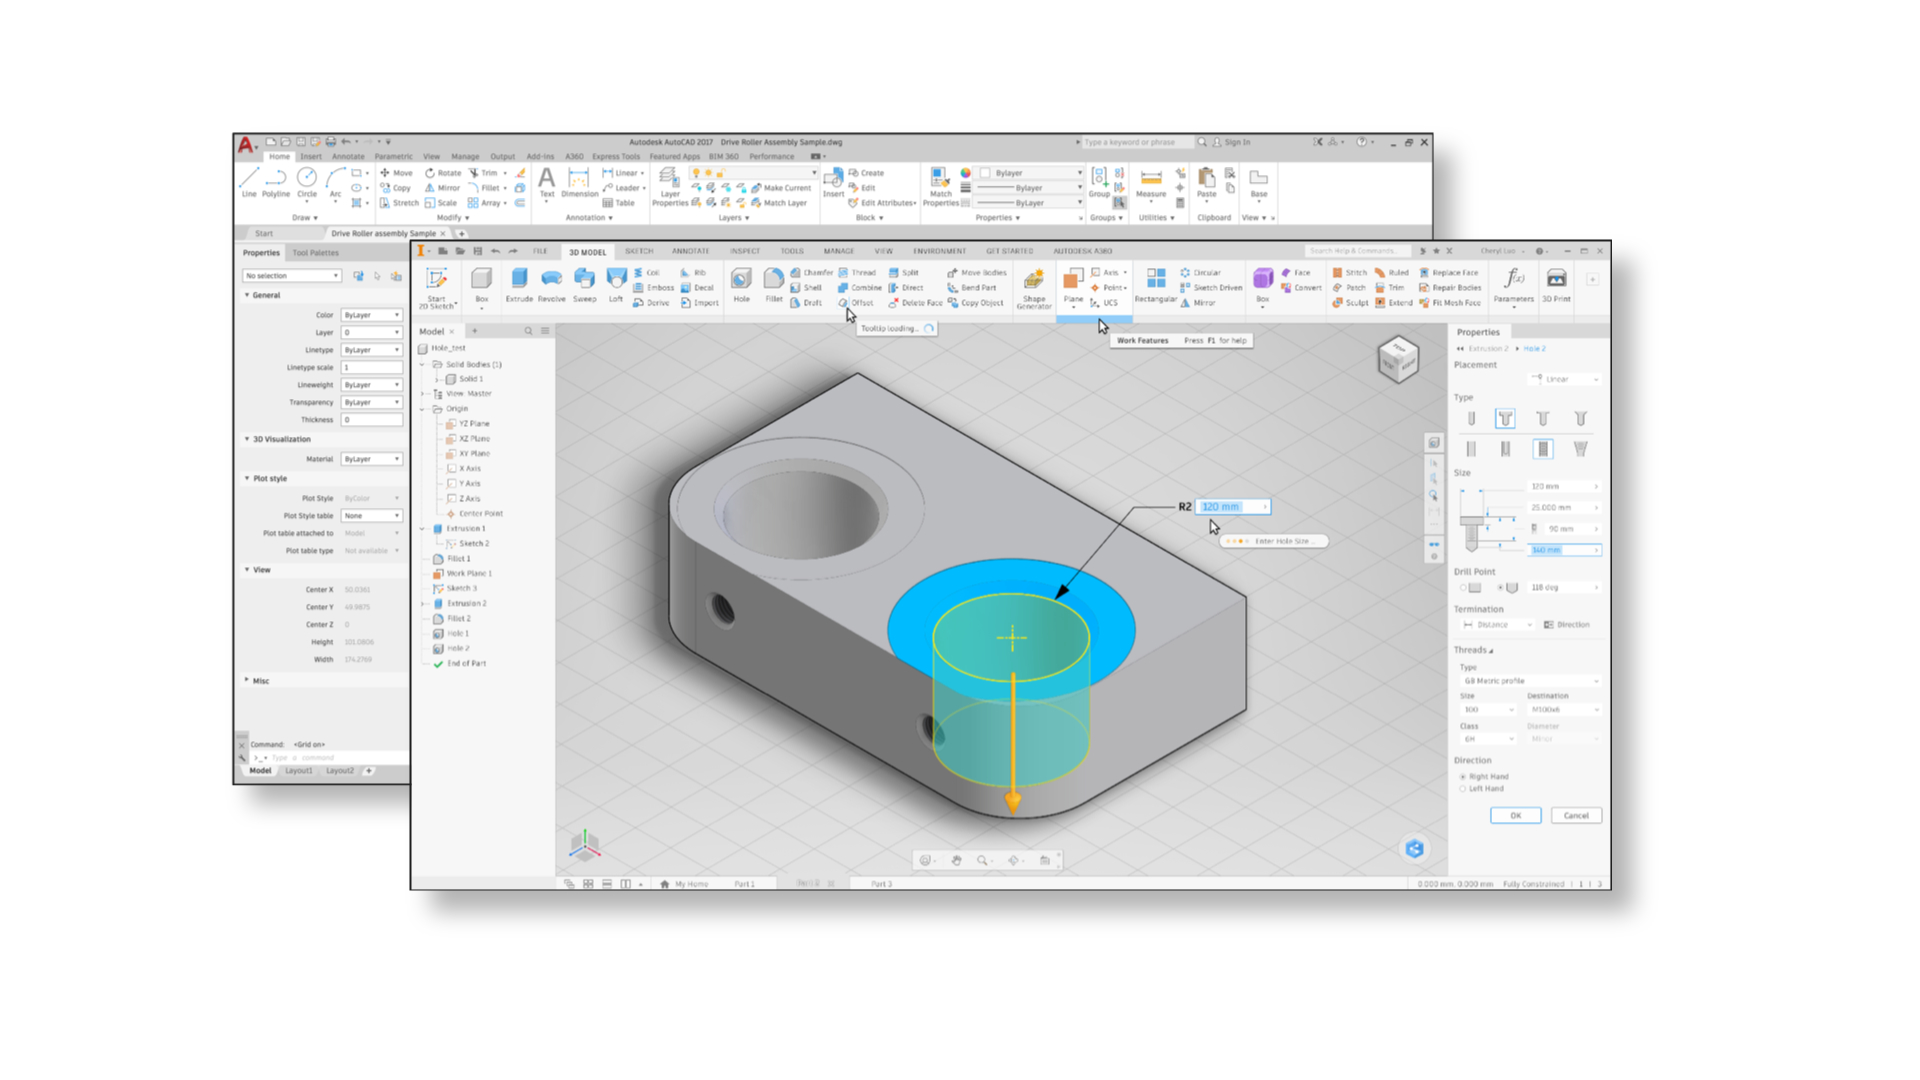
Task: Open the Termination Distance dropdown
Action: [1497, 625]
